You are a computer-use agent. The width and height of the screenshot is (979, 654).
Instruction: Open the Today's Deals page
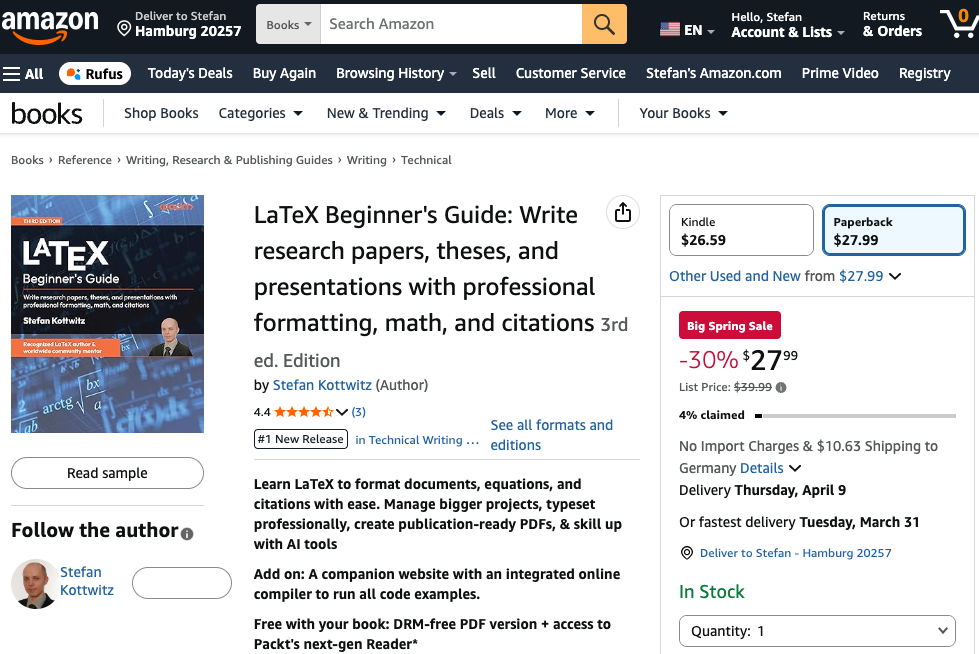tap(190, 73)
